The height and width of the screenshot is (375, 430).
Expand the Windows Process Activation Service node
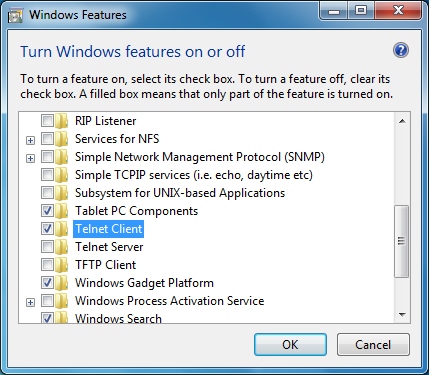(x=30, y=302)
